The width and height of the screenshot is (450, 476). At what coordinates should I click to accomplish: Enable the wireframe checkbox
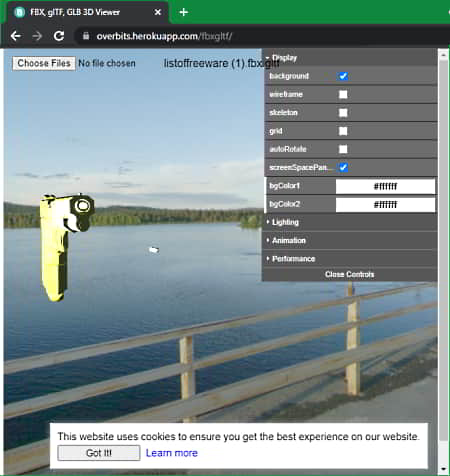(x=343, y=95)
